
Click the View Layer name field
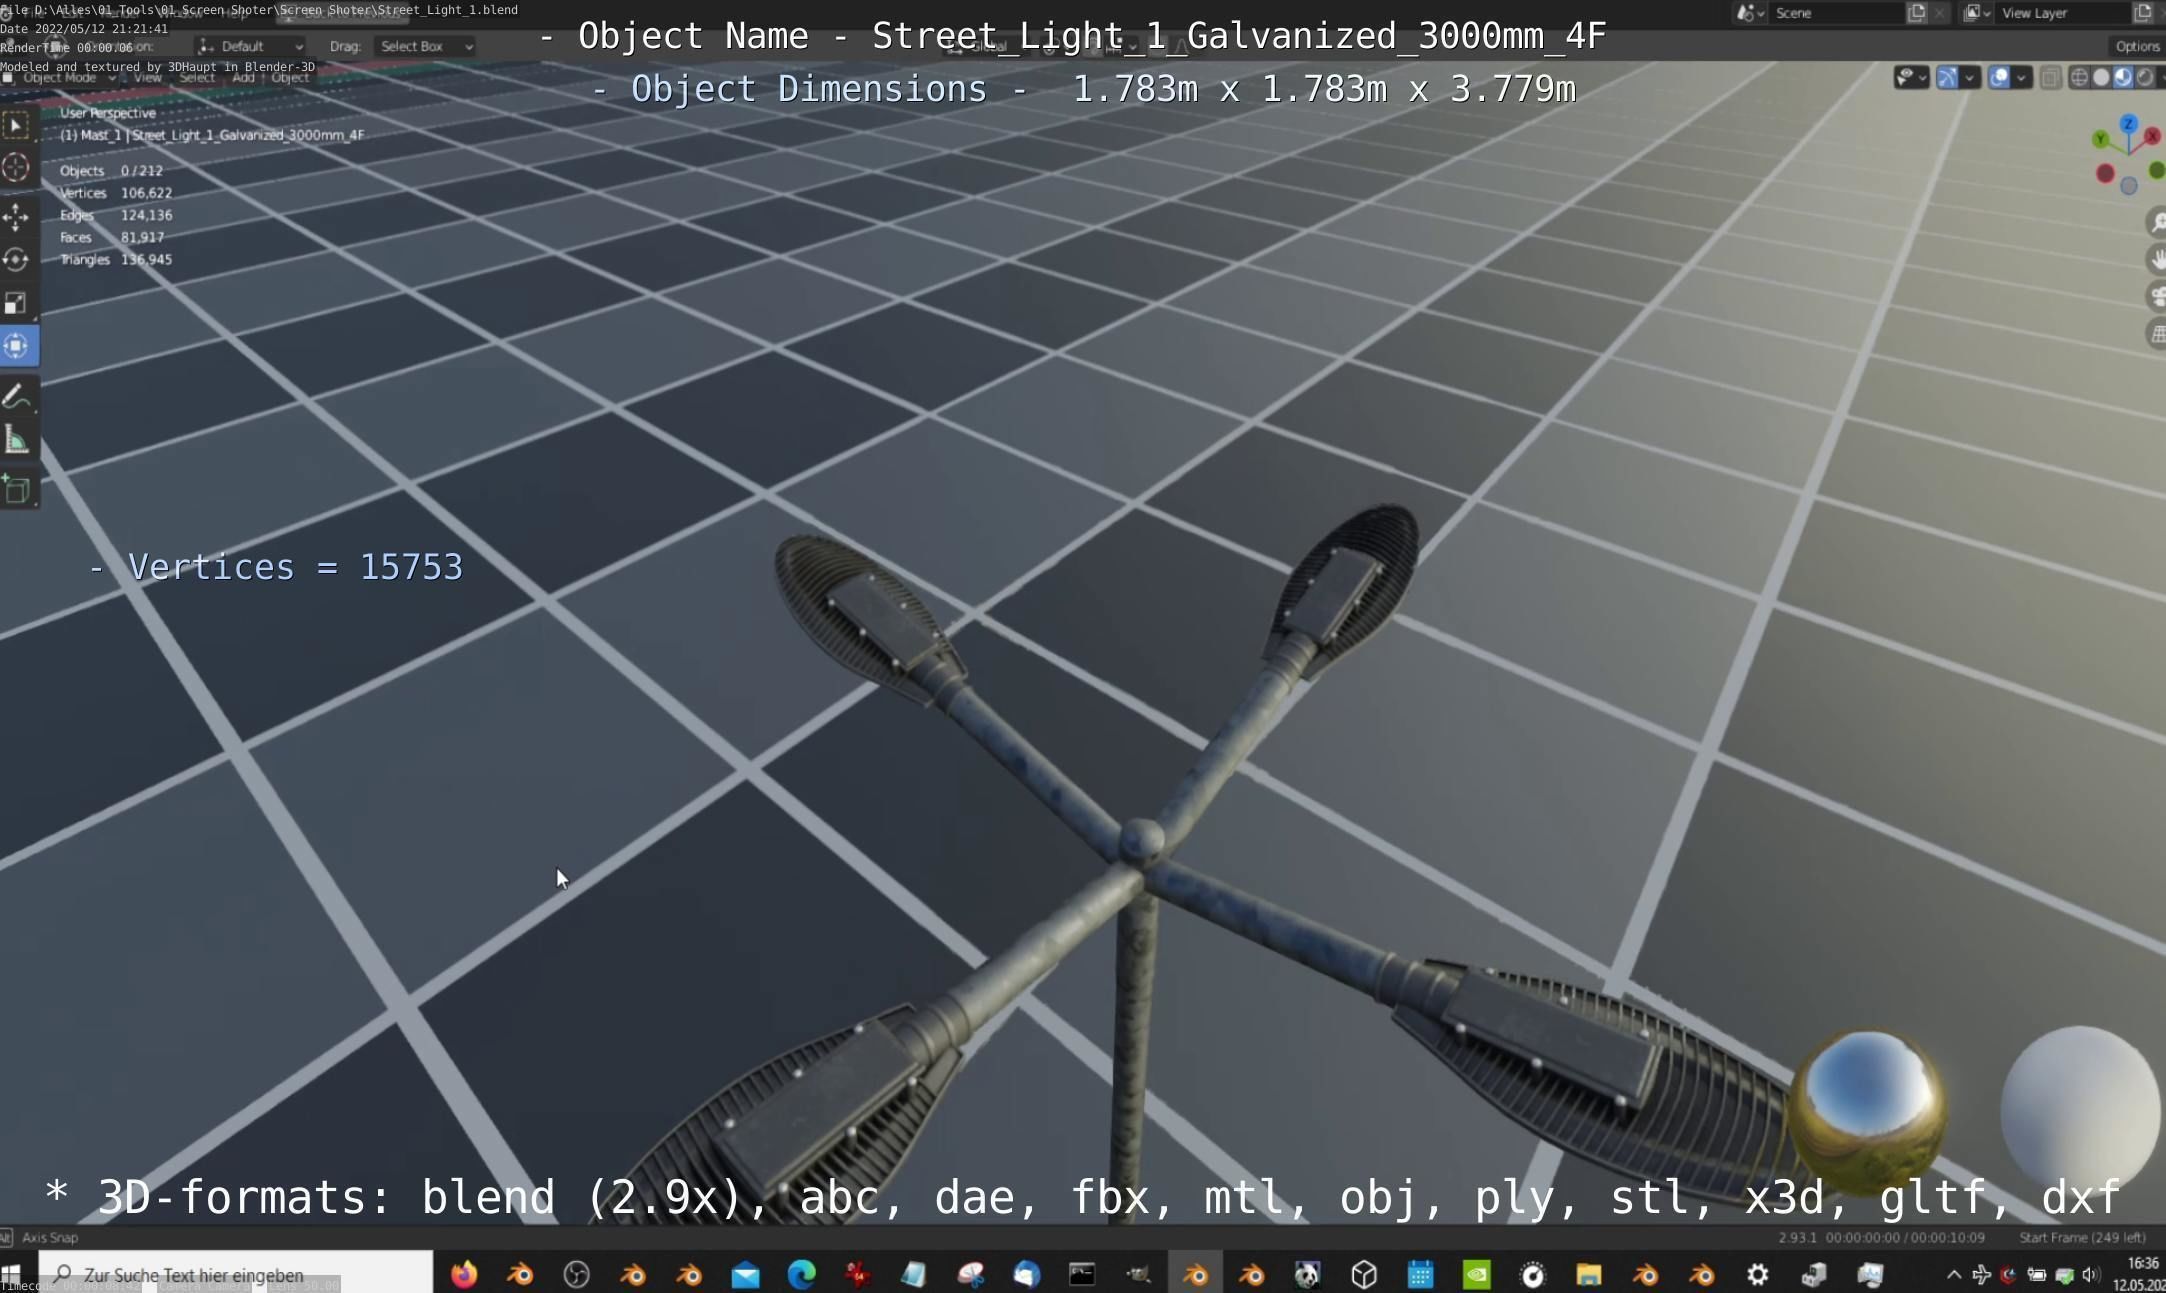tap(2062, 13)
